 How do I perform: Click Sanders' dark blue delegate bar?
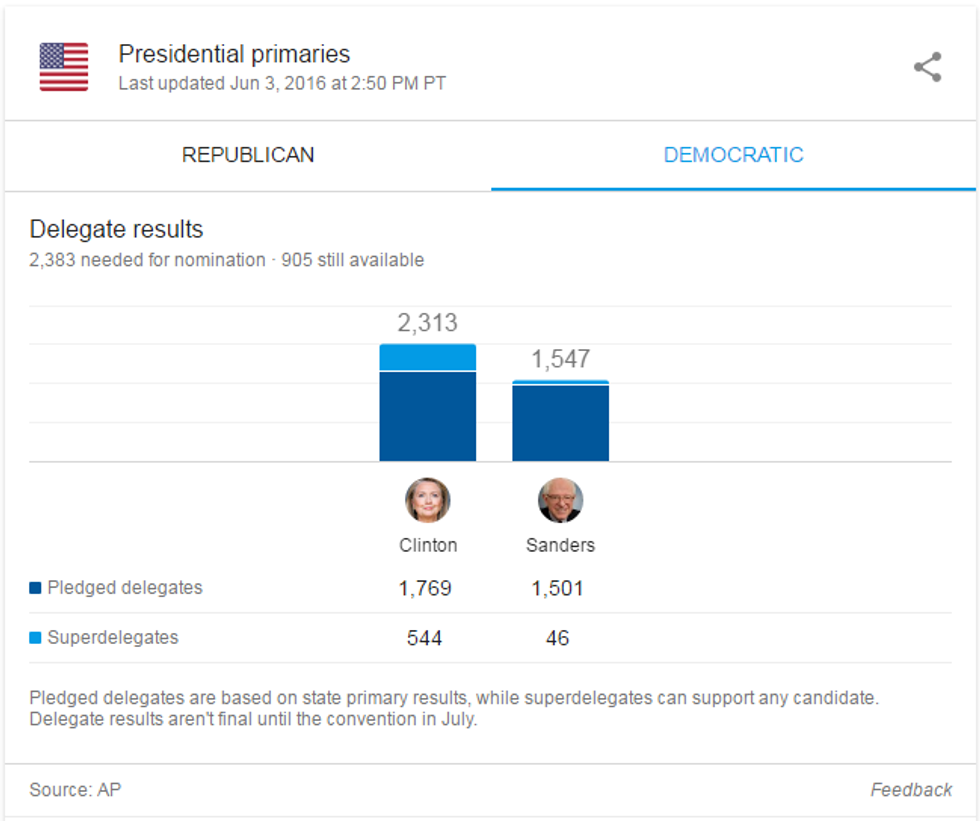(560, 423)
